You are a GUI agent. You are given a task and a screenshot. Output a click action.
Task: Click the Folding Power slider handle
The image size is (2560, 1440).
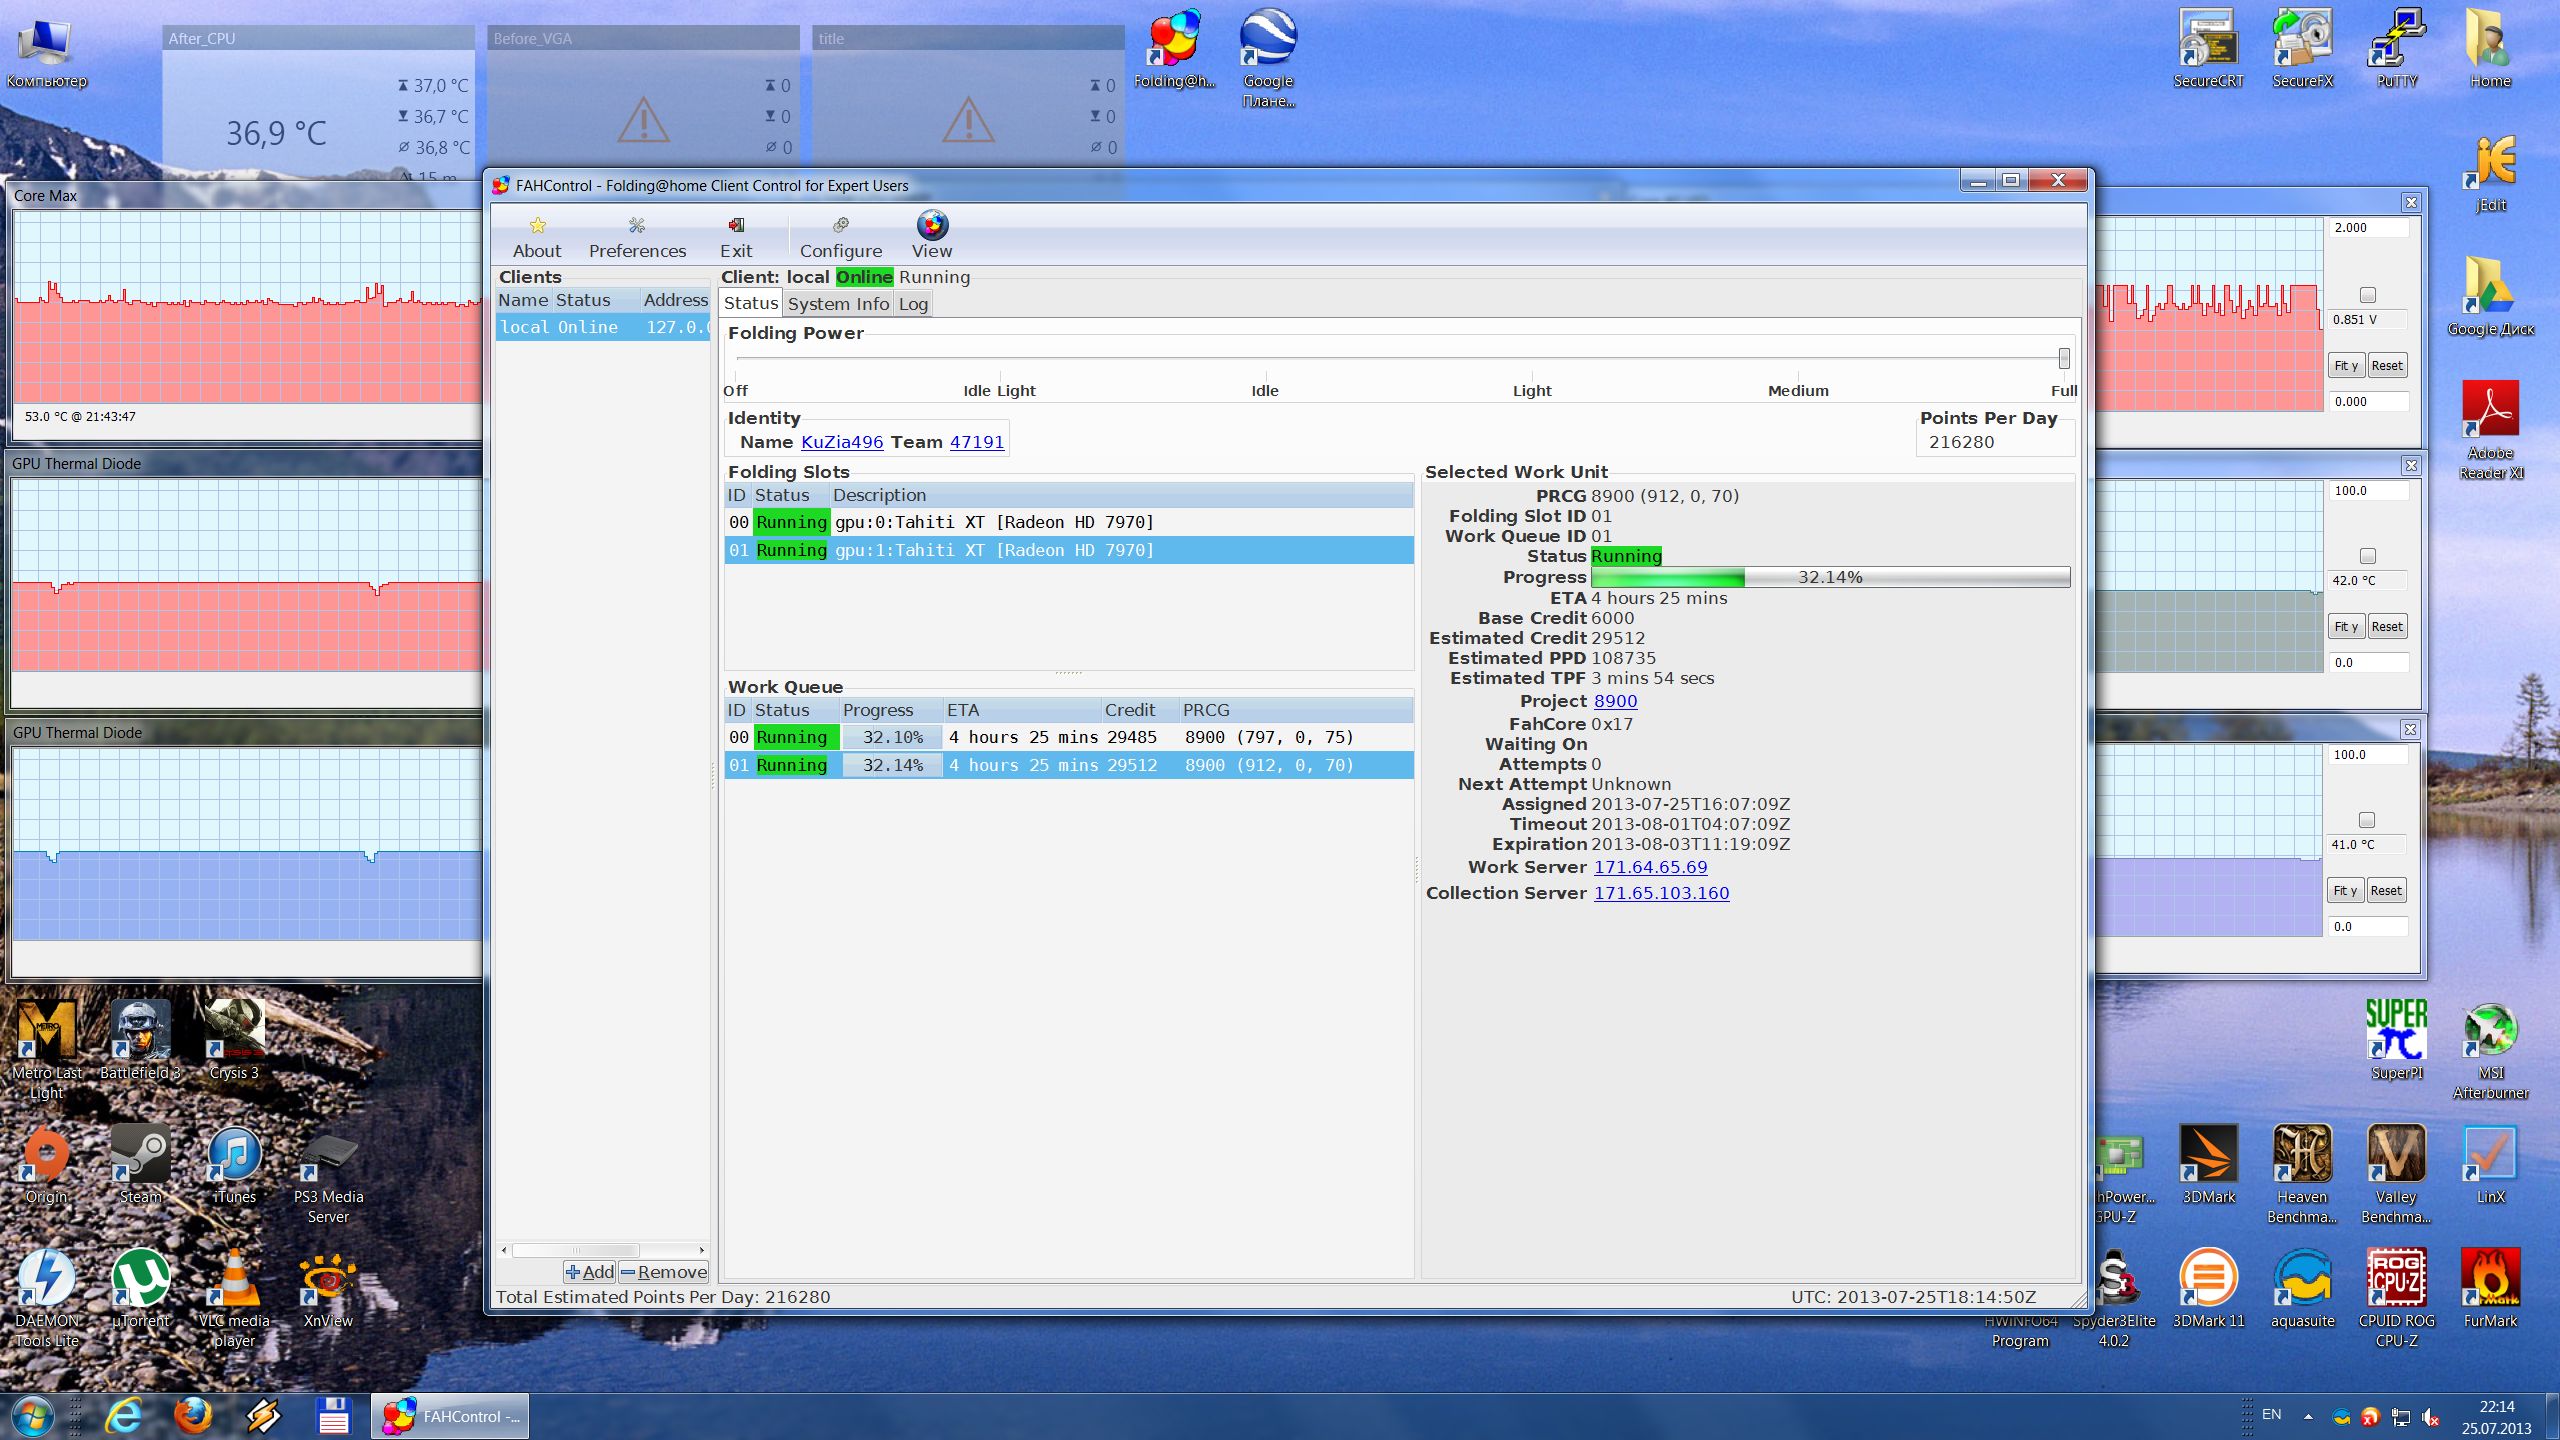pos(2063,358)
